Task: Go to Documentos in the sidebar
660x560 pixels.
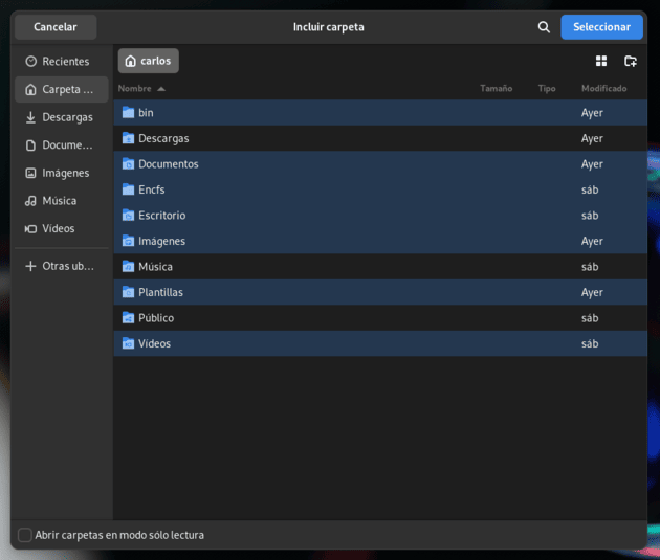Action: [x=61, y=145]
